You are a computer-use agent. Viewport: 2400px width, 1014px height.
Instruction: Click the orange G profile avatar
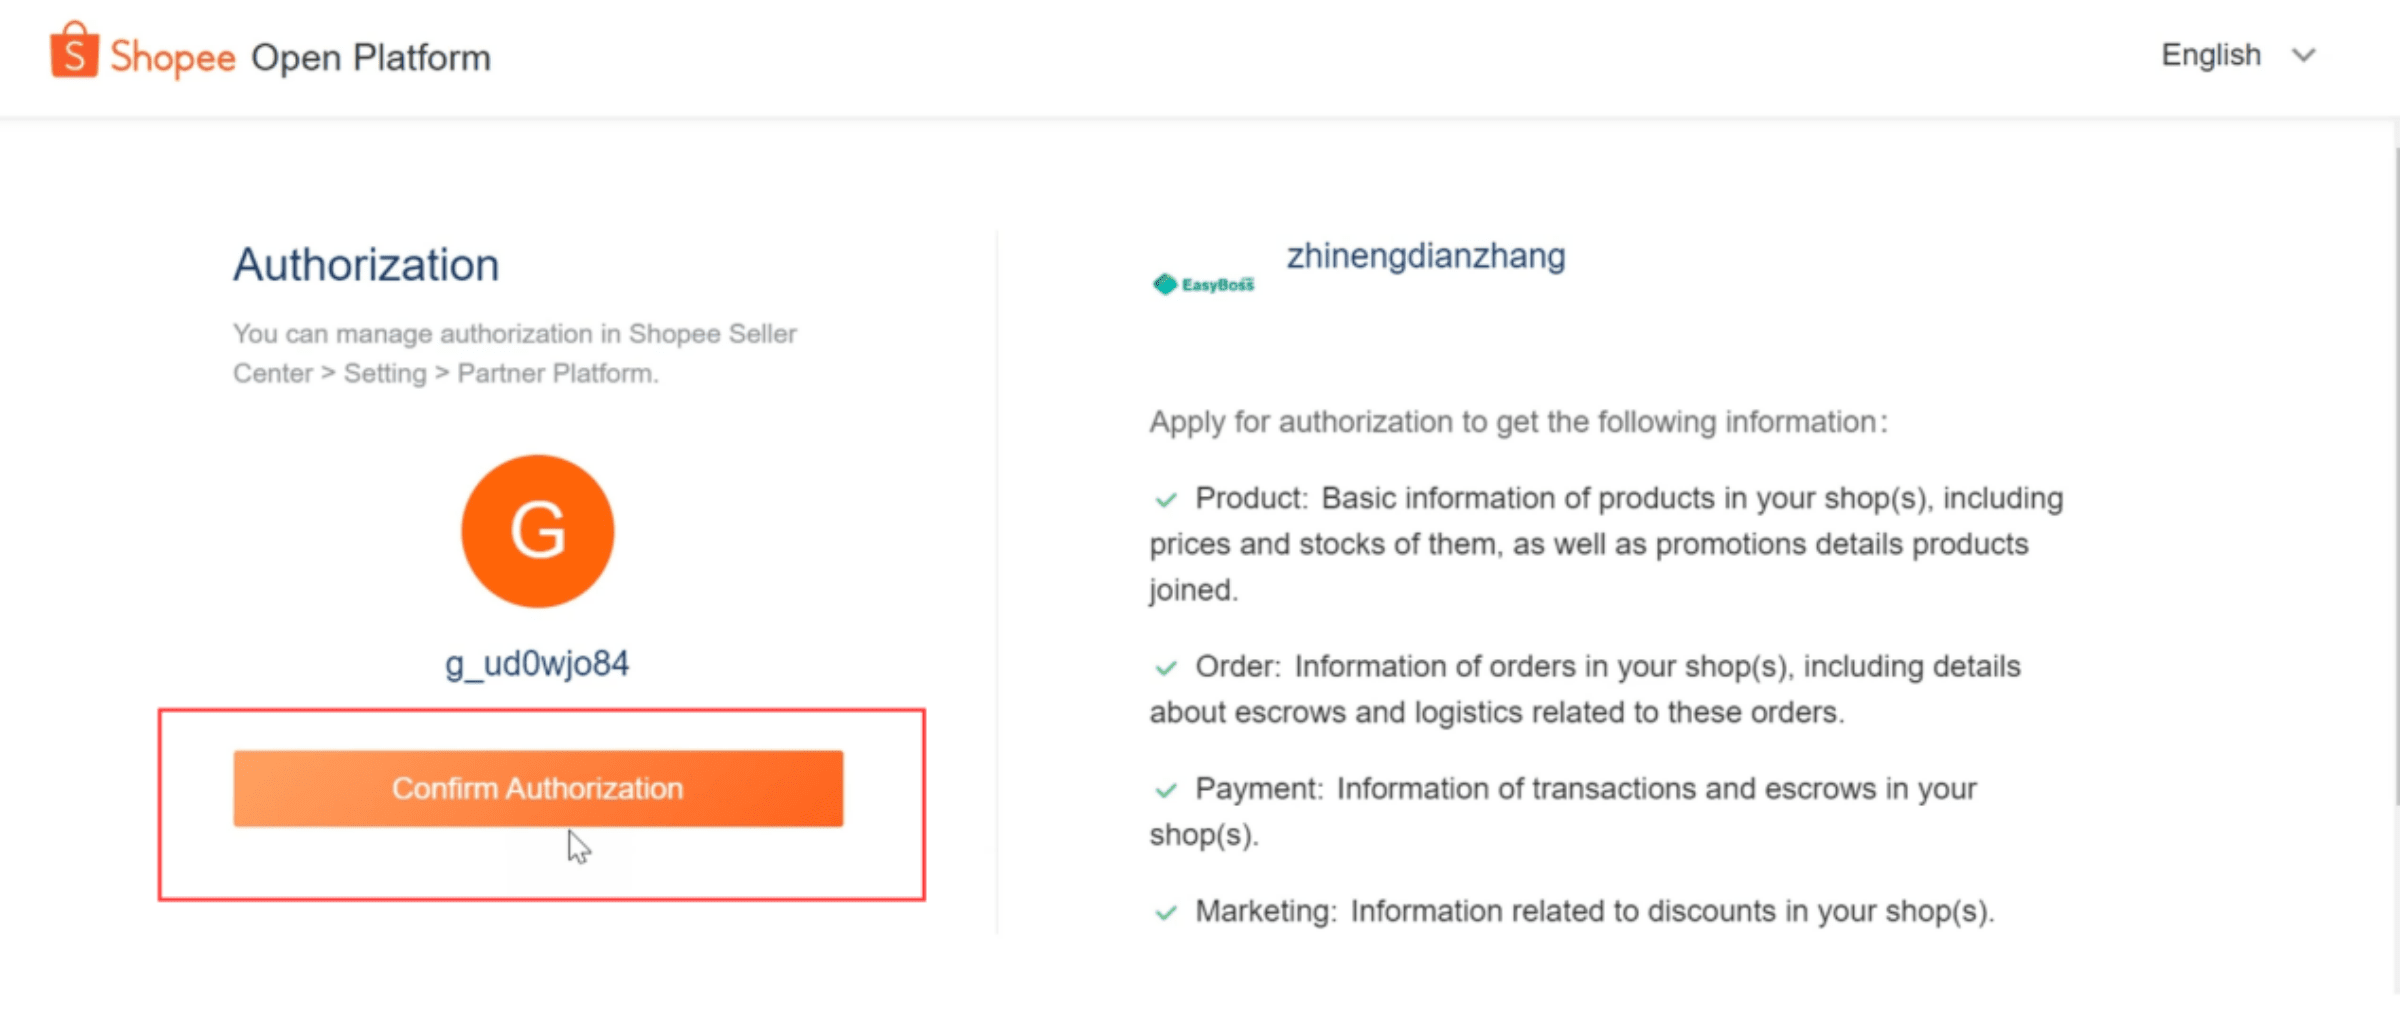538,531
